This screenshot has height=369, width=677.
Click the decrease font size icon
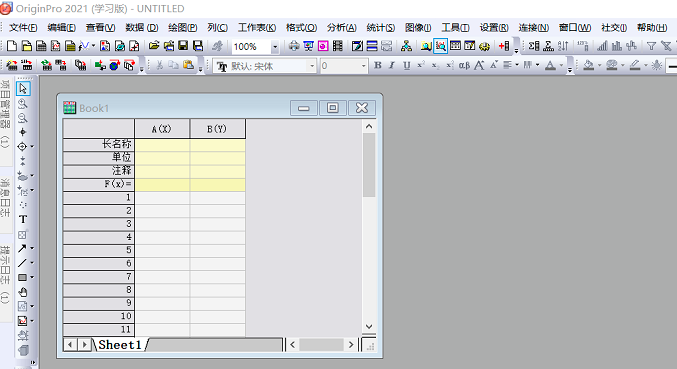(494, 65)
